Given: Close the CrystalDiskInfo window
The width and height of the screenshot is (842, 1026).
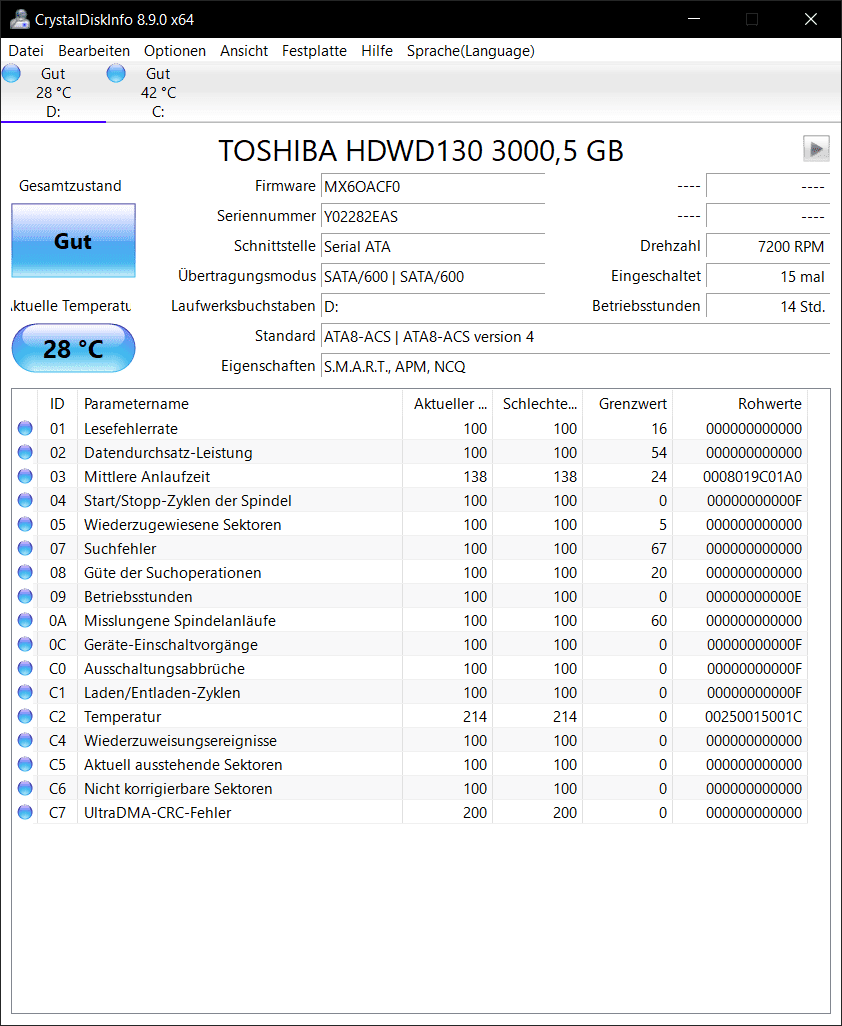Looking at the screenshot, I should coord(811,19).
